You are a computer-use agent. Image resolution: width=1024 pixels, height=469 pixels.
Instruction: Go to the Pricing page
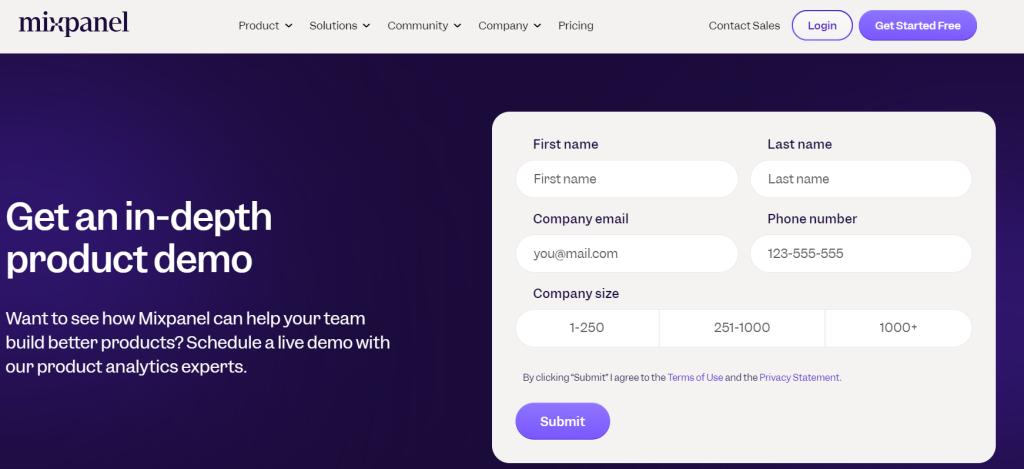tap(575, 26)
